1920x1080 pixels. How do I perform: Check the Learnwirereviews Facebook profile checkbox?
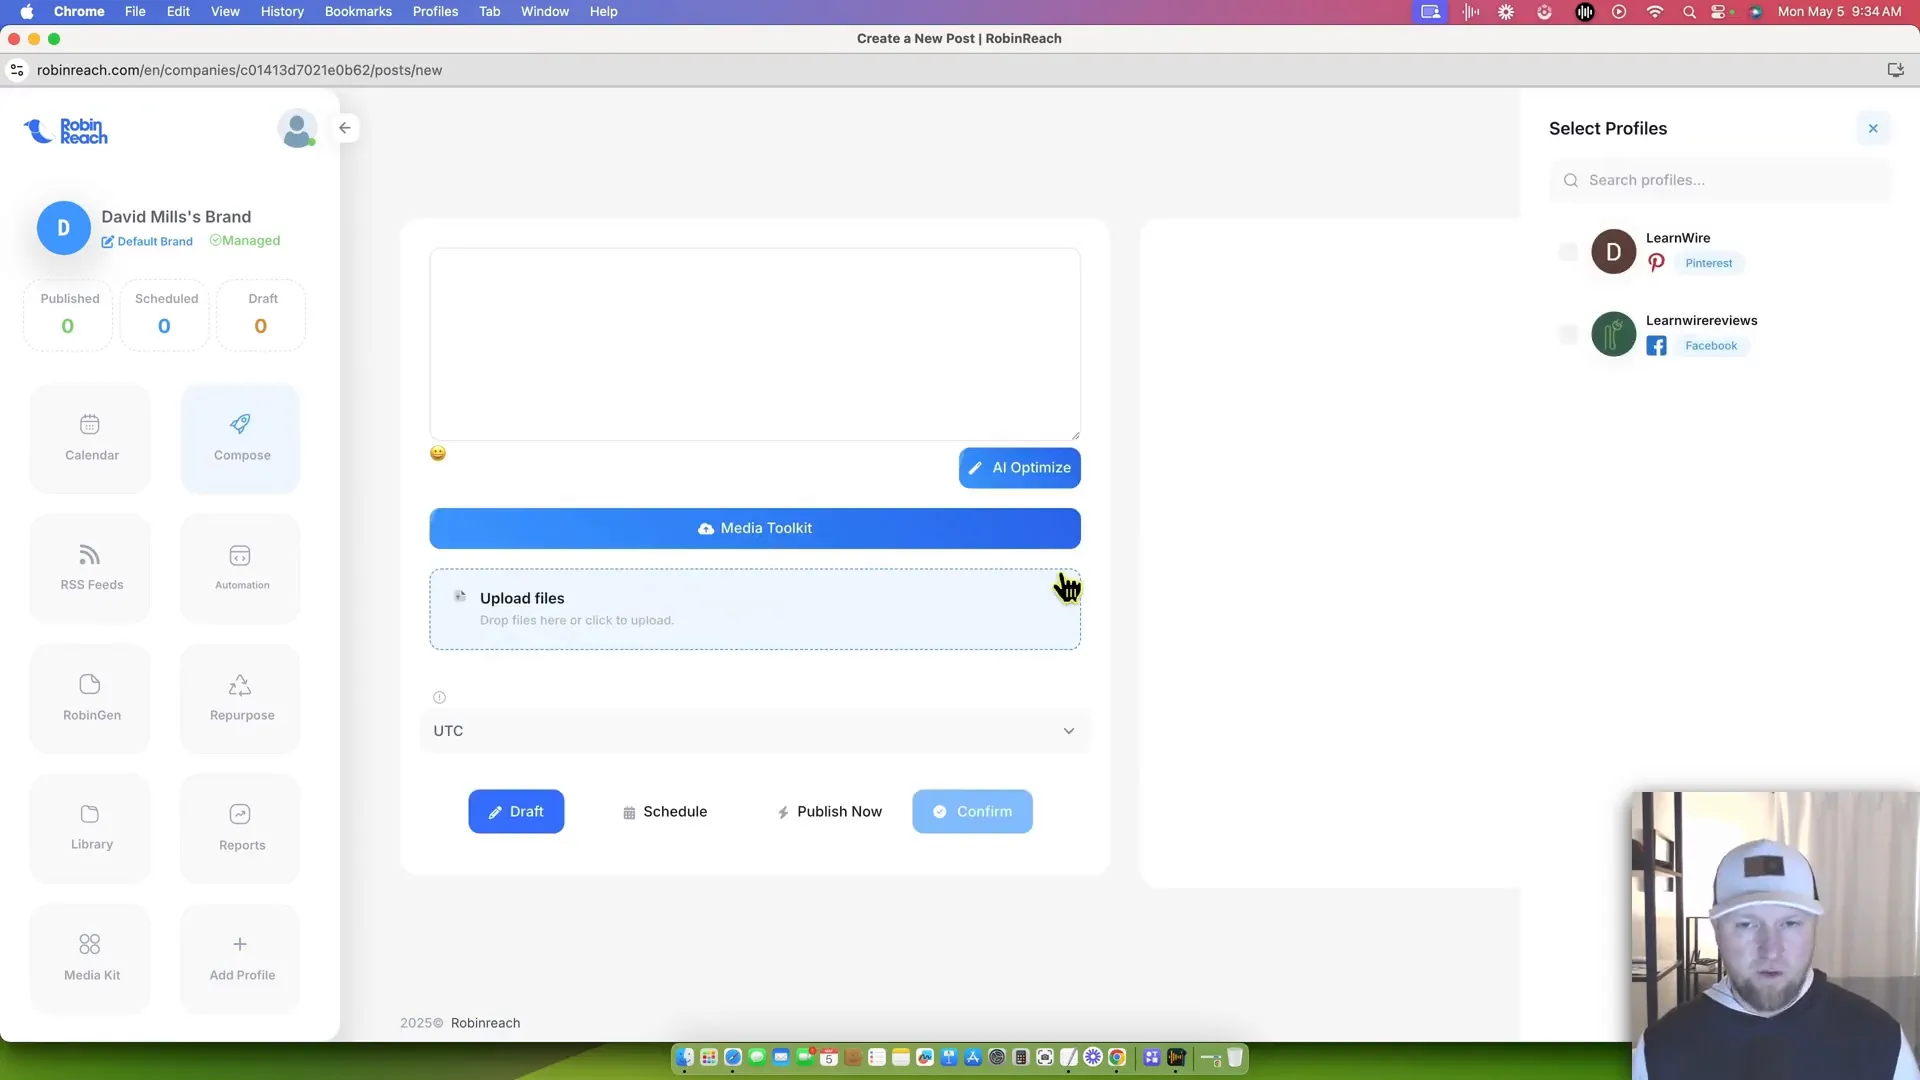pos(1568,334)
